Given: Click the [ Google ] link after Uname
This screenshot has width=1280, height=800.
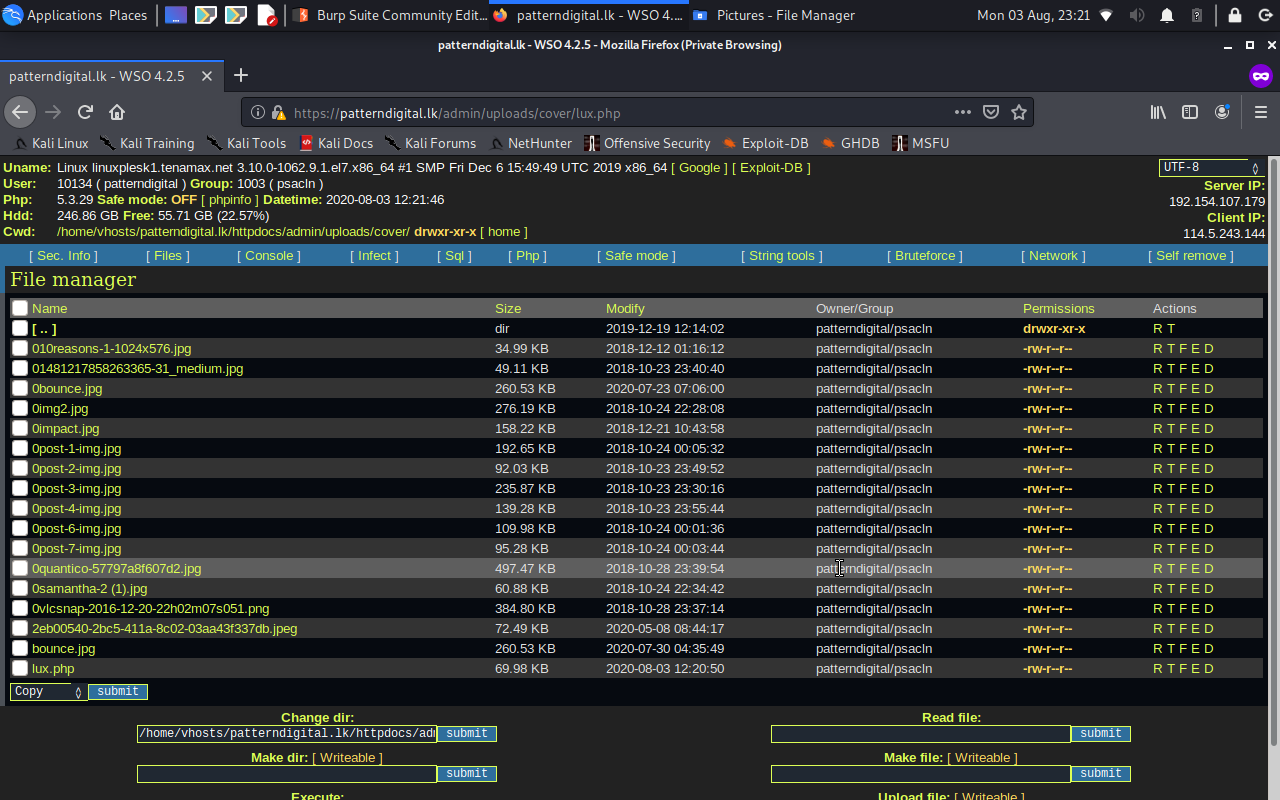Looking at the screenshot, I should (699, 168).
